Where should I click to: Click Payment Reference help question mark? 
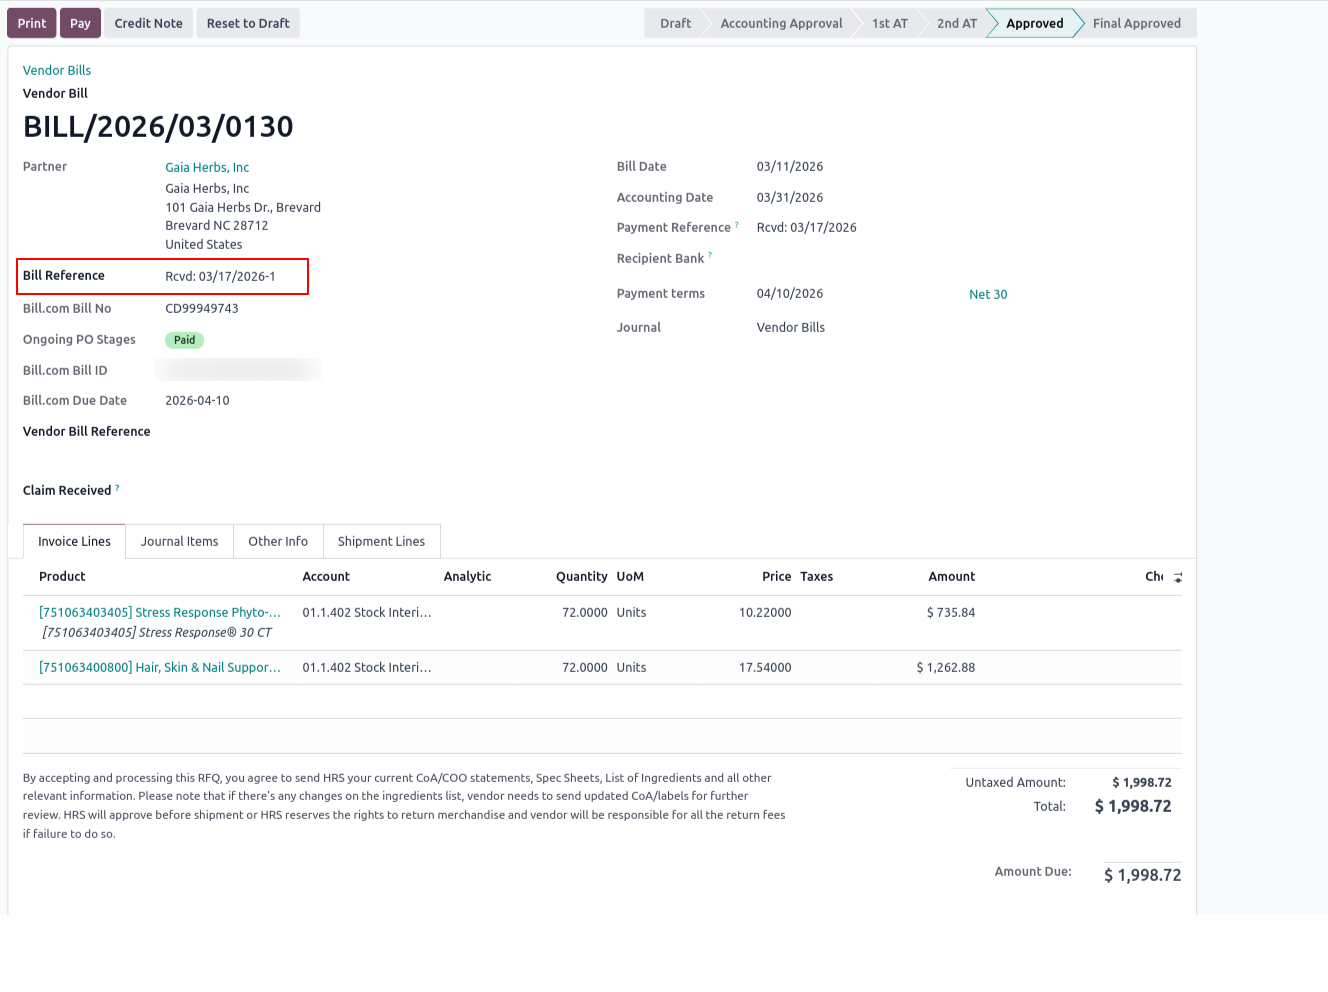pyautogui.click(x=737, y=224)
